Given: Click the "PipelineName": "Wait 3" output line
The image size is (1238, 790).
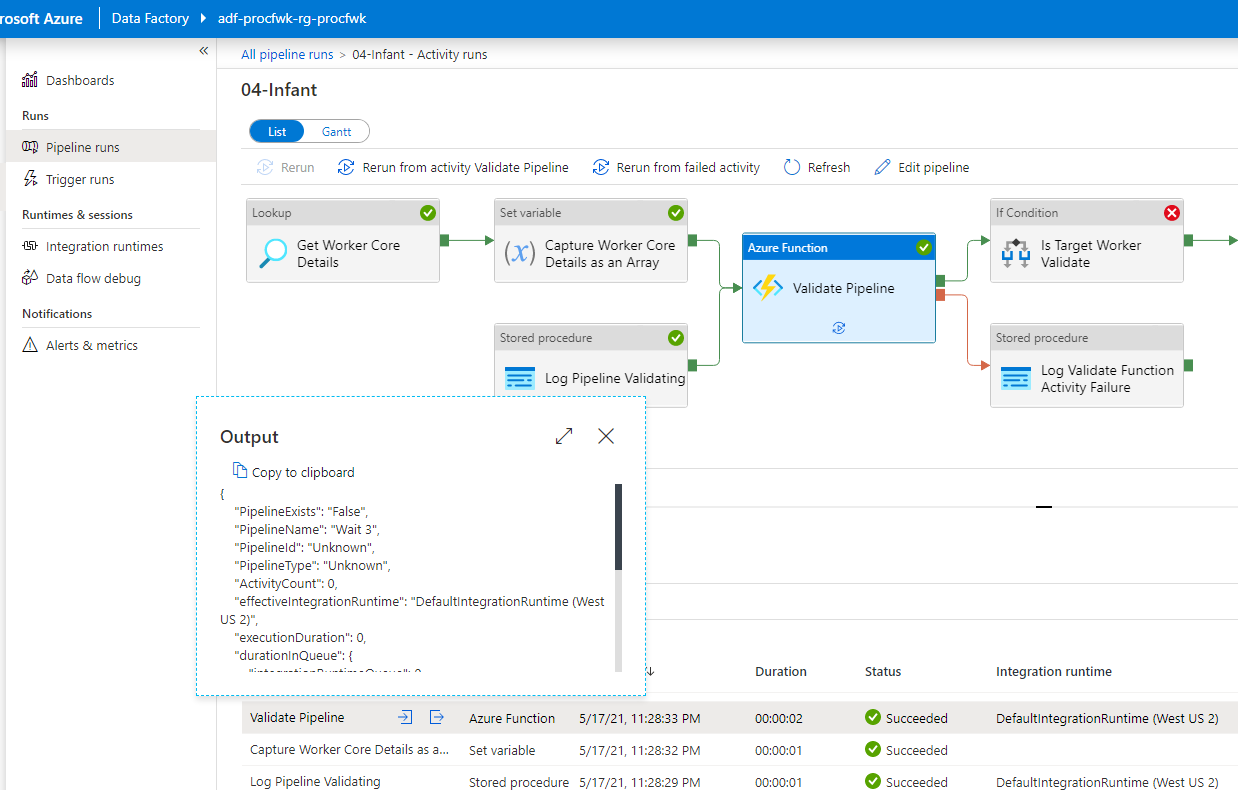Looking at the screenshot, I should pyautogui.click(x=306, y=529).
